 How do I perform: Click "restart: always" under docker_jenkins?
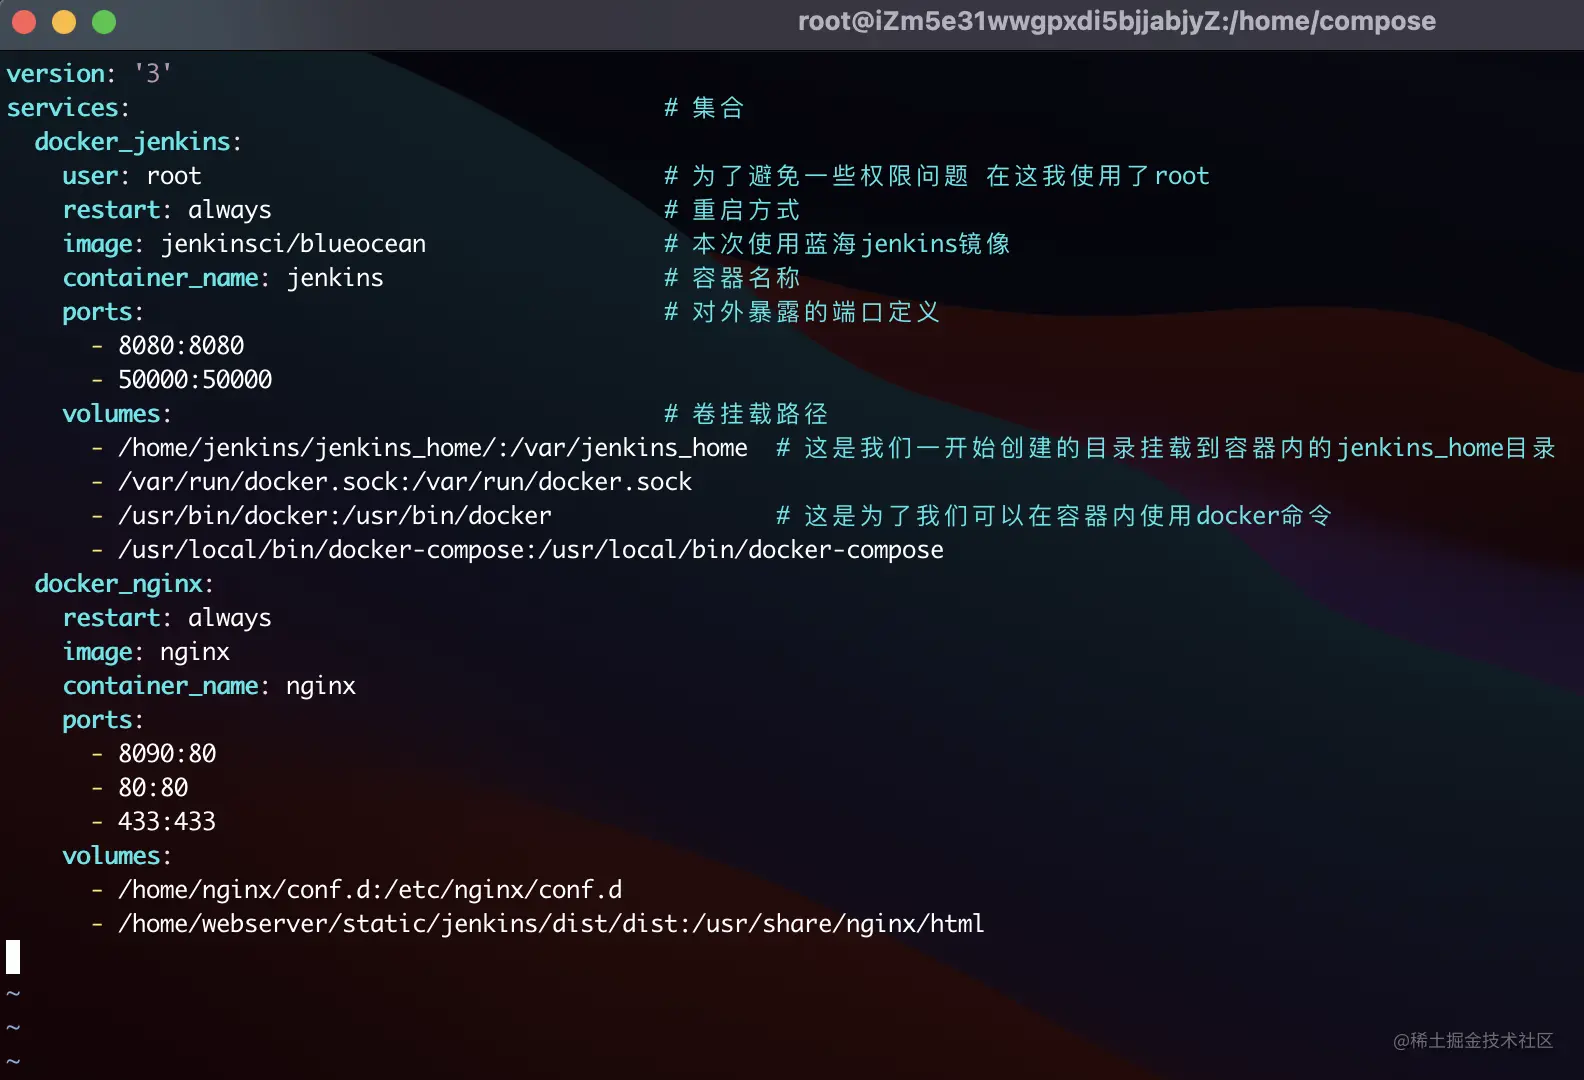(167, 210)
